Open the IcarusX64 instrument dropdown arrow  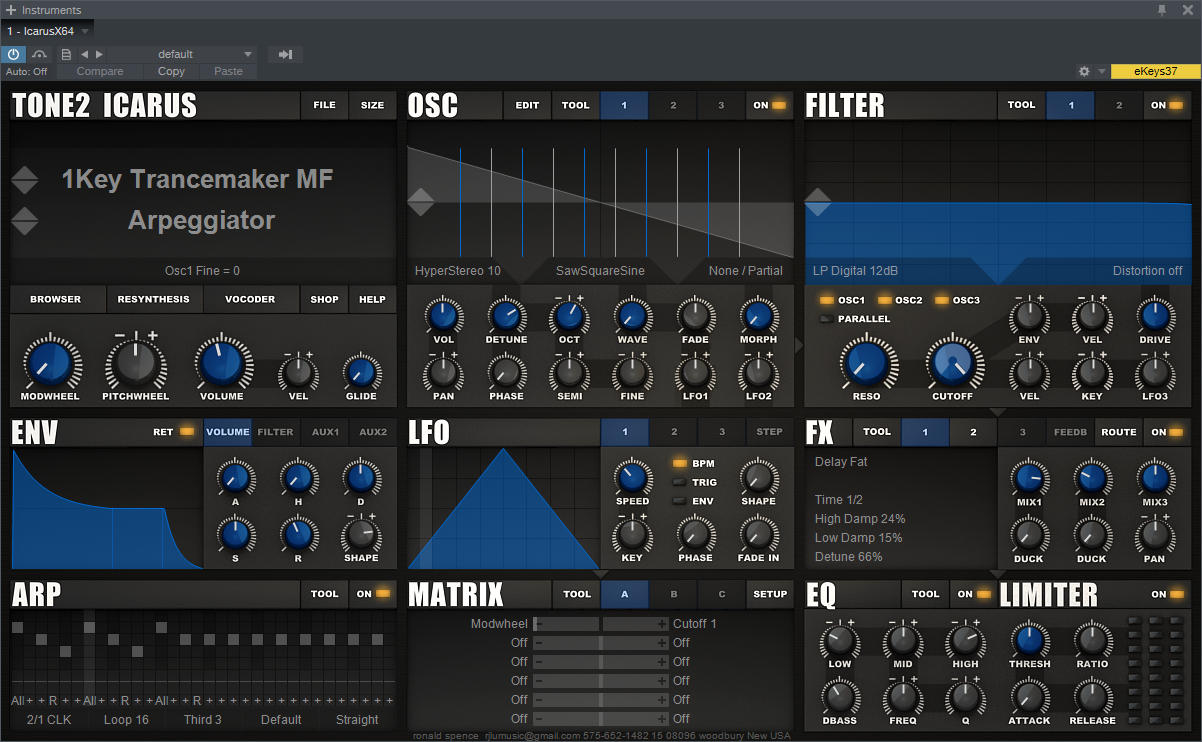pos(85,31)
